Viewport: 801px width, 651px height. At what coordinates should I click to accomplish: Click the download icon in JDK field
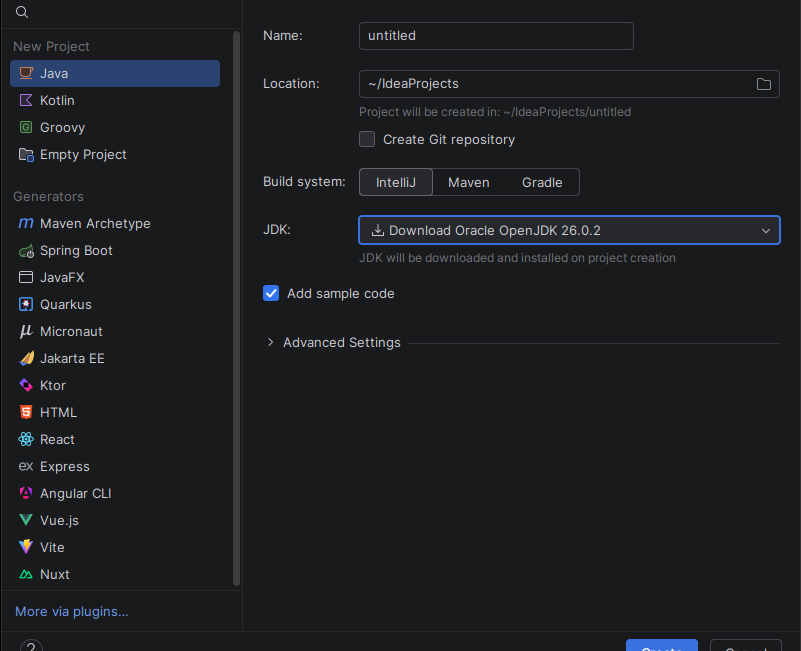[378, 230]
